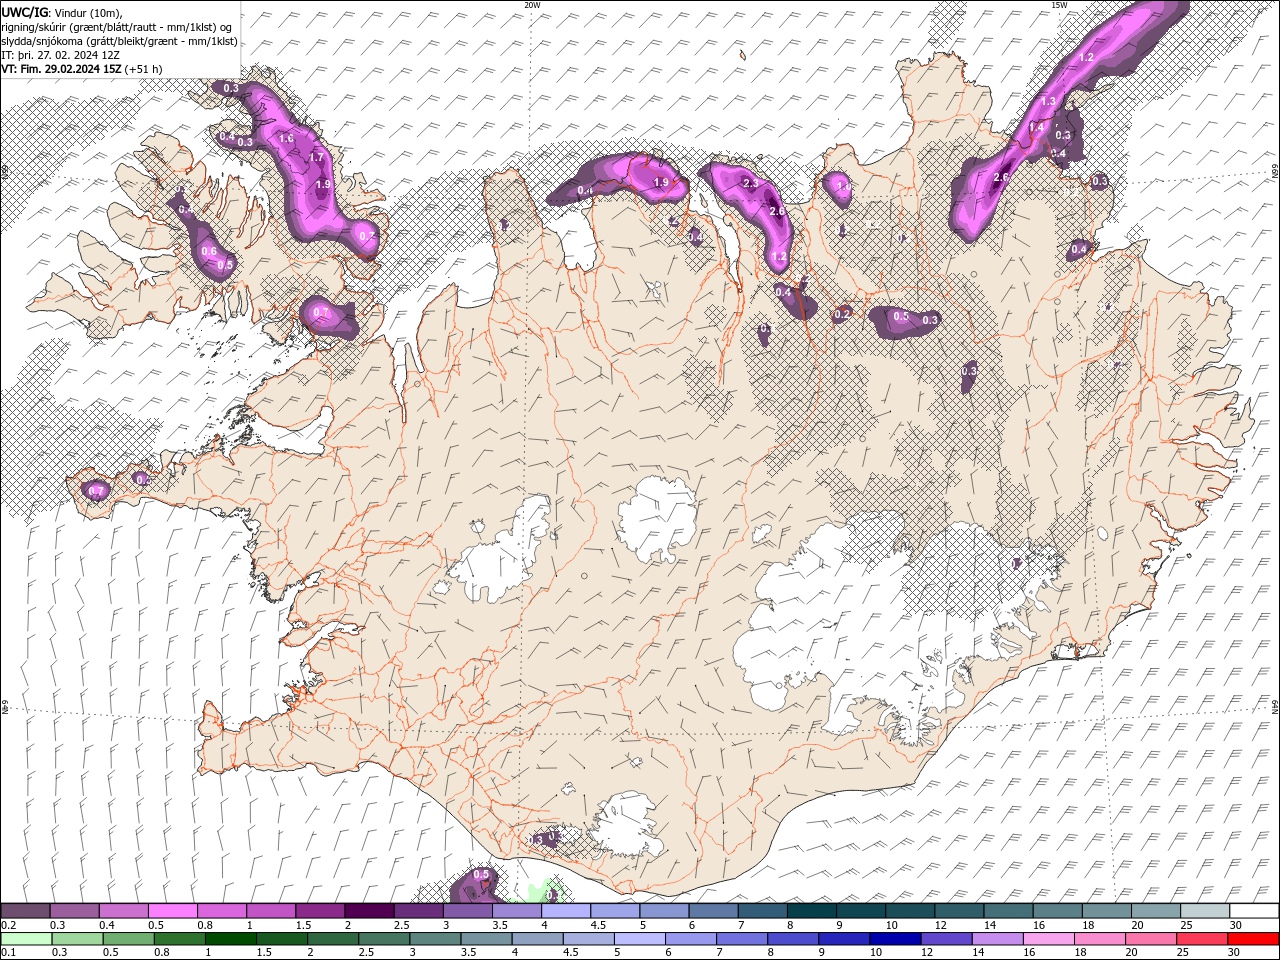Screen dimensions: 1280x960
Task: Click the dark teal snow swatch between 8 and 9
Action: [811, 911]
